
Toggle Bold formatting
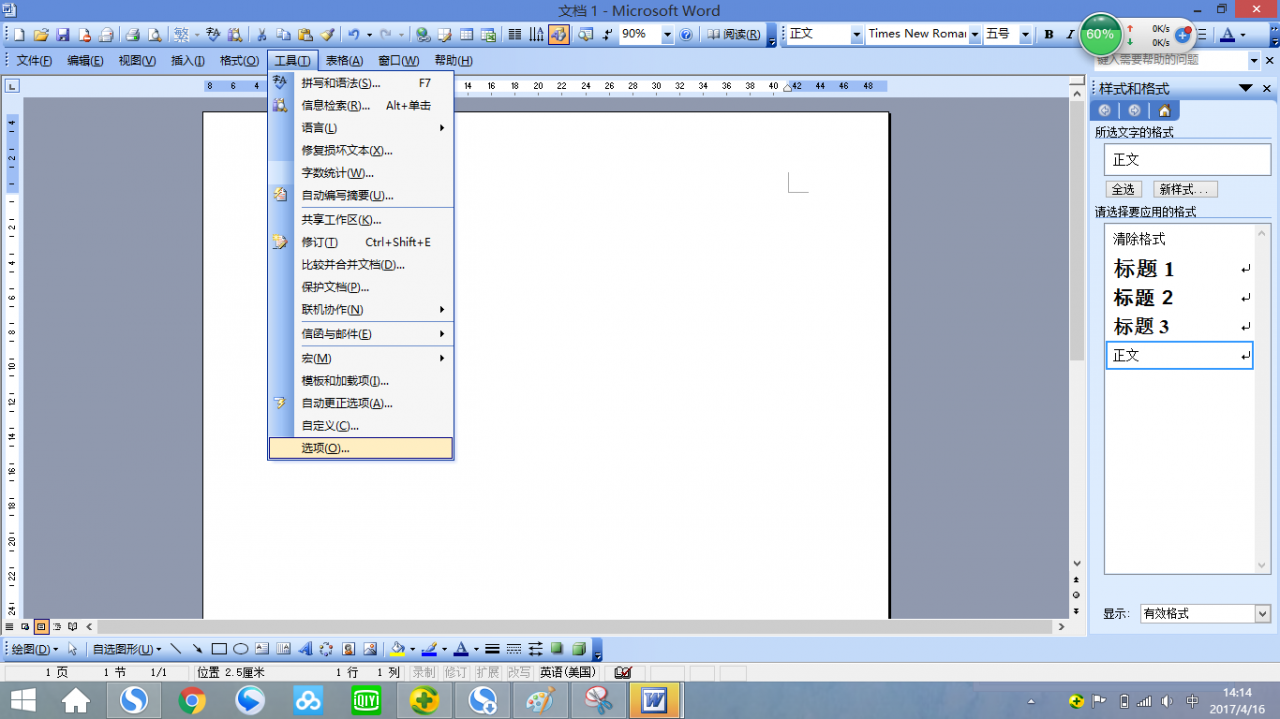(x=1049, y=35)
